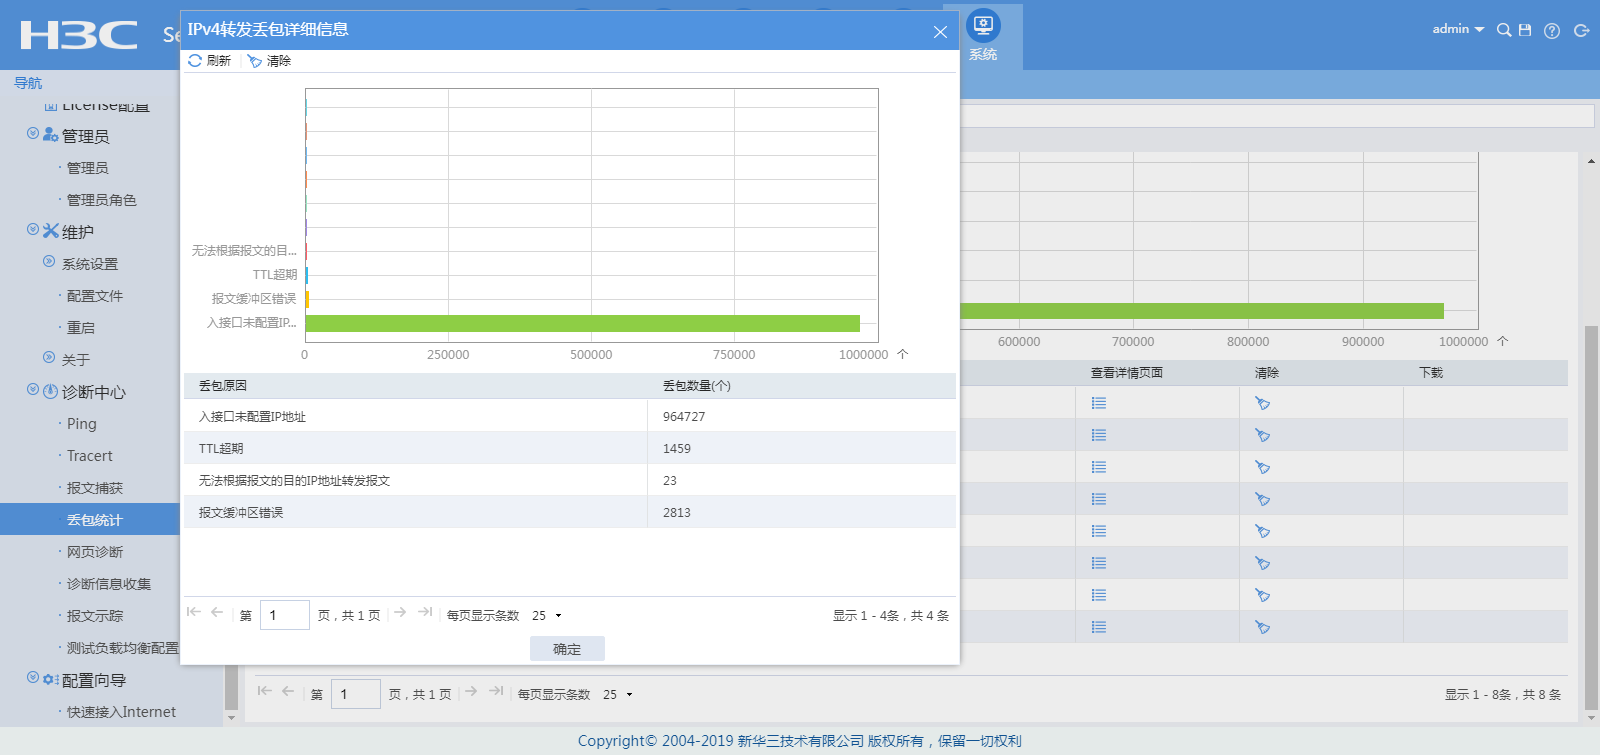Click the save configuration icon in the header
The width and height of the screenshot is (1600, 755).
pos(1525,30)
